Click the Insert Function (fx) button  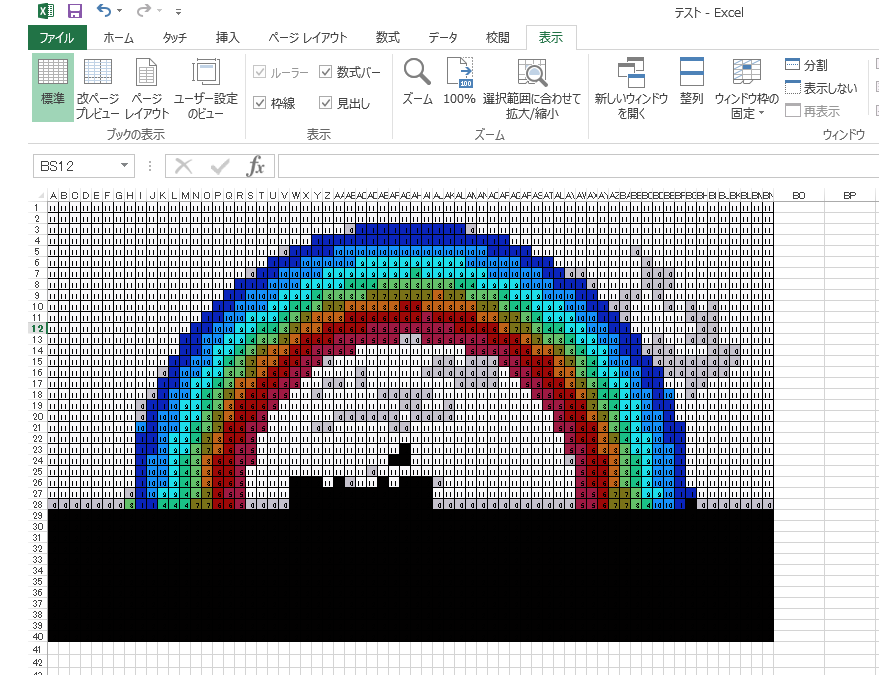click(x=254, y=166)
